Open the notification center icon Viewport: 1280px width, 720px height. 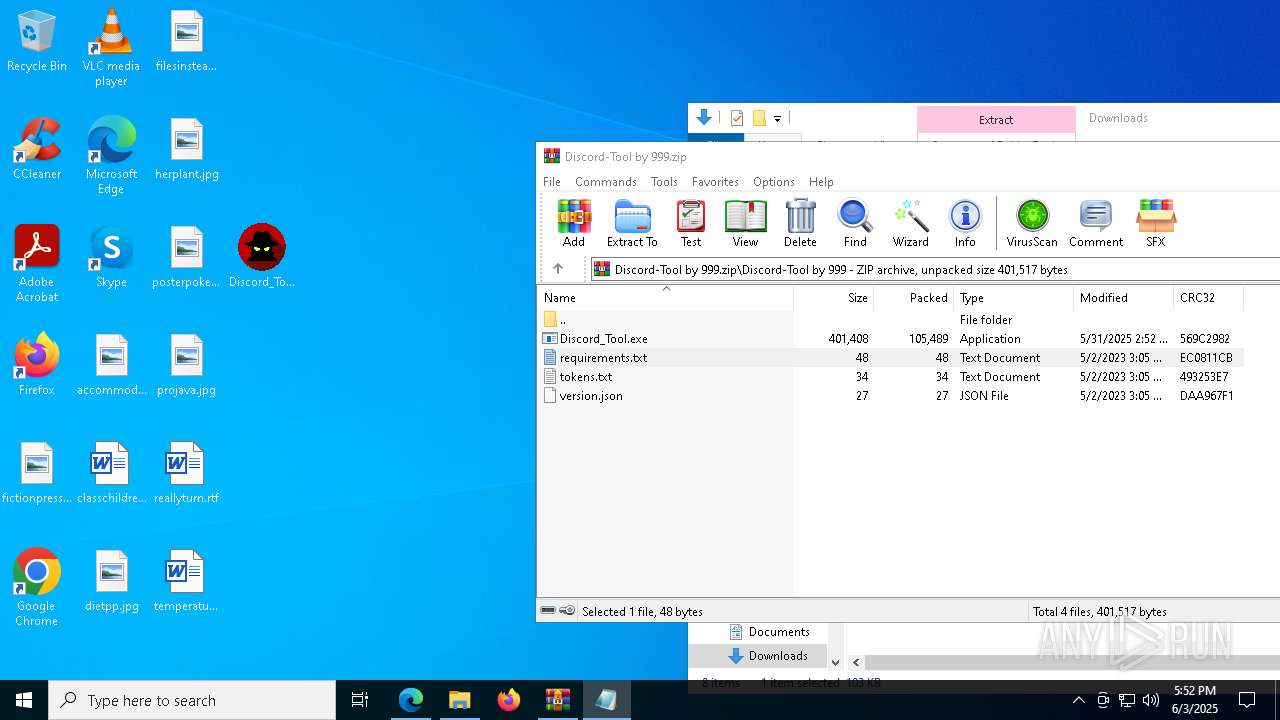click(x=1247, y=700)
